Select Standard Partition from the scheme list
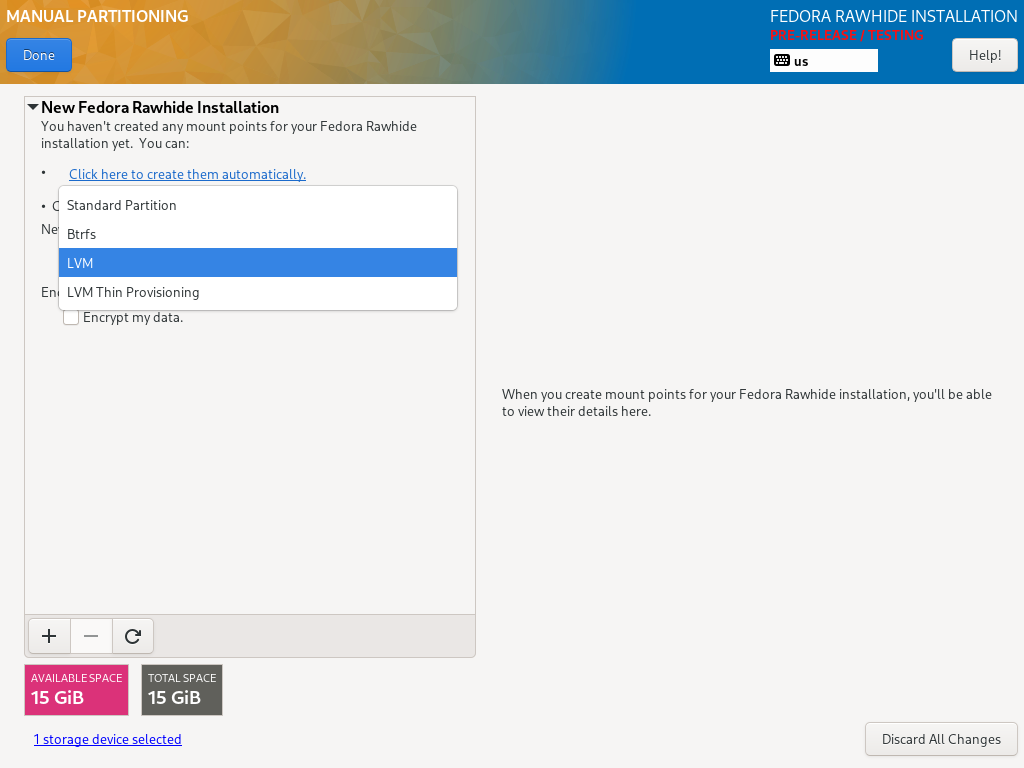 pyautogui.click(x=258, y=205)
